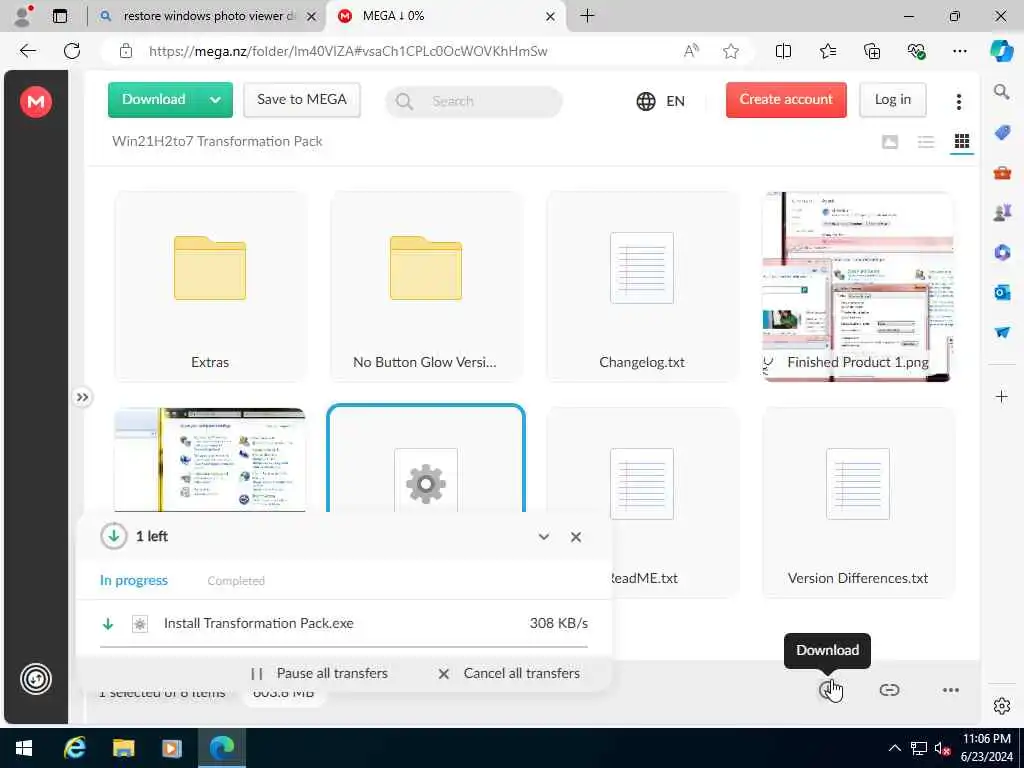The image size is (1024, 768).
Task: Select Finished Product 1.png thumbnail
Action: (857, 286)
